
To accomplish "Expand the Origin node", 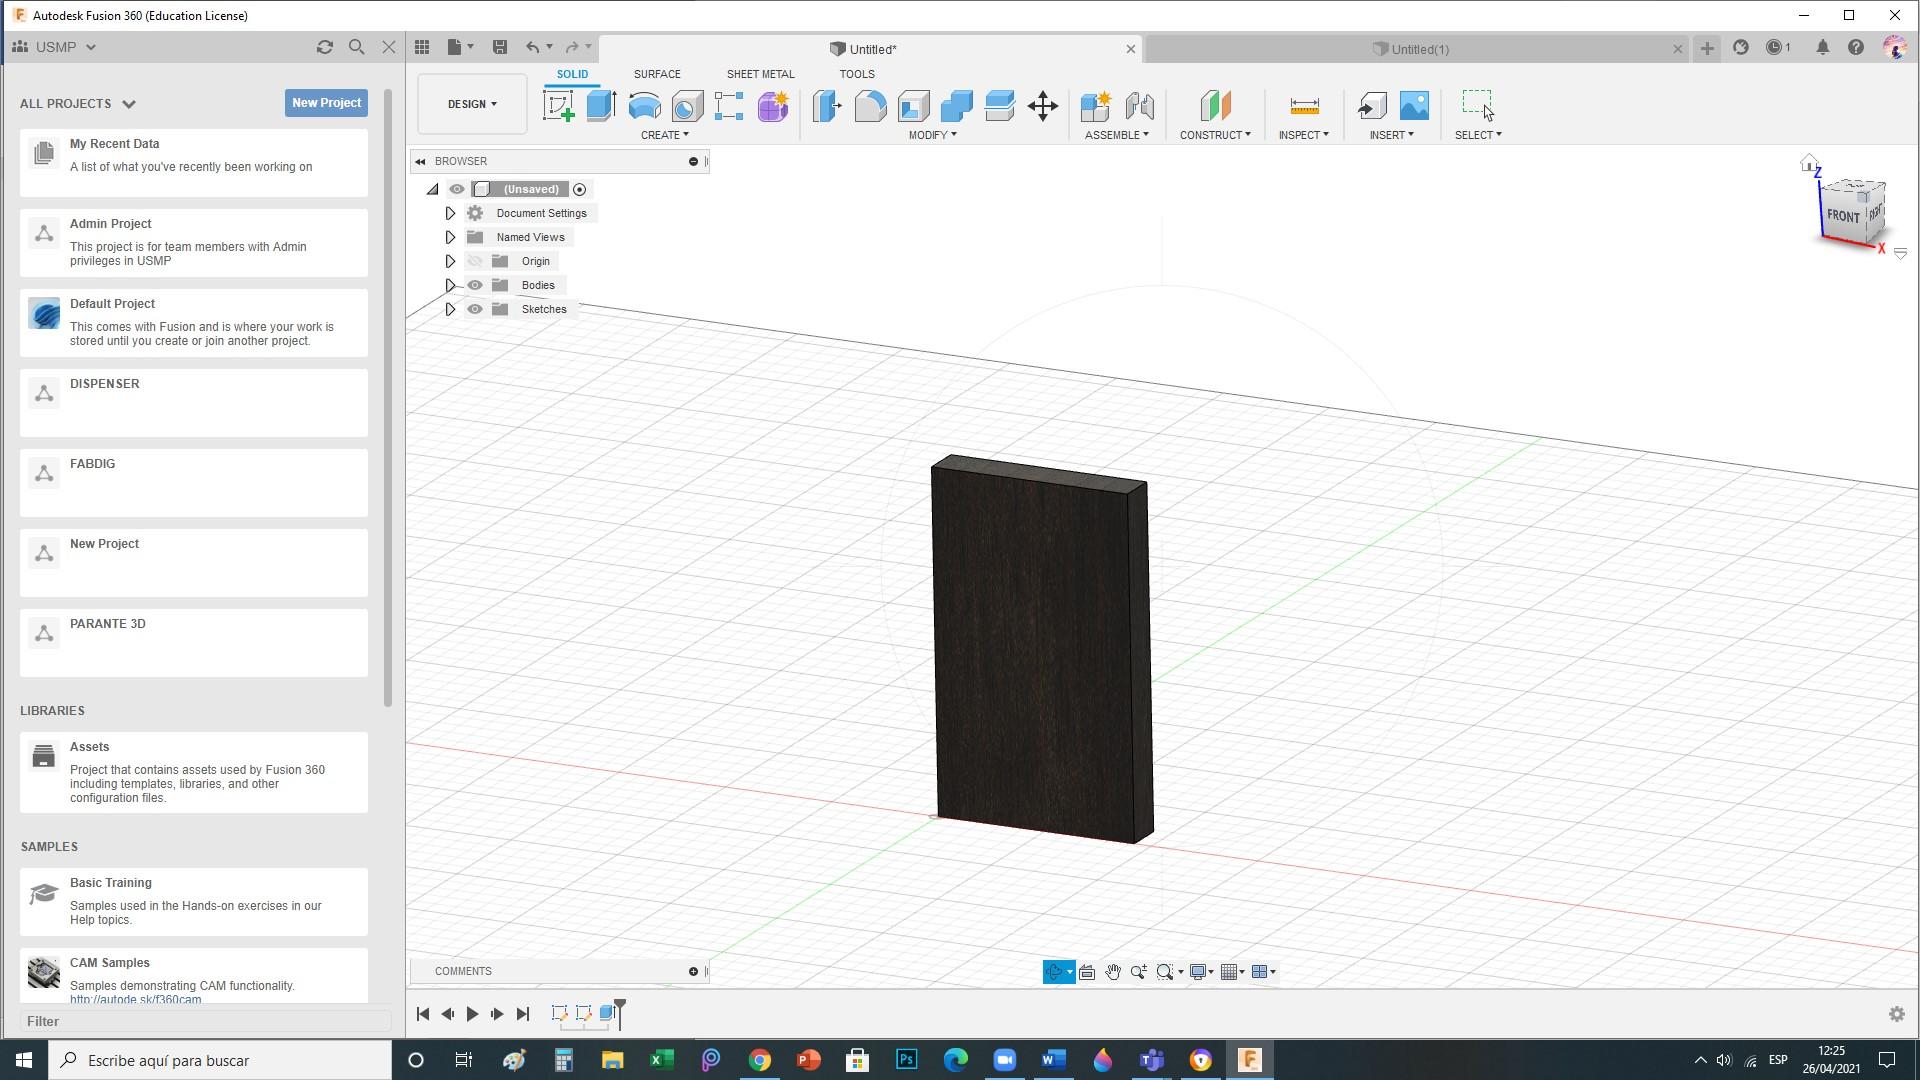I will click(450, 261).
